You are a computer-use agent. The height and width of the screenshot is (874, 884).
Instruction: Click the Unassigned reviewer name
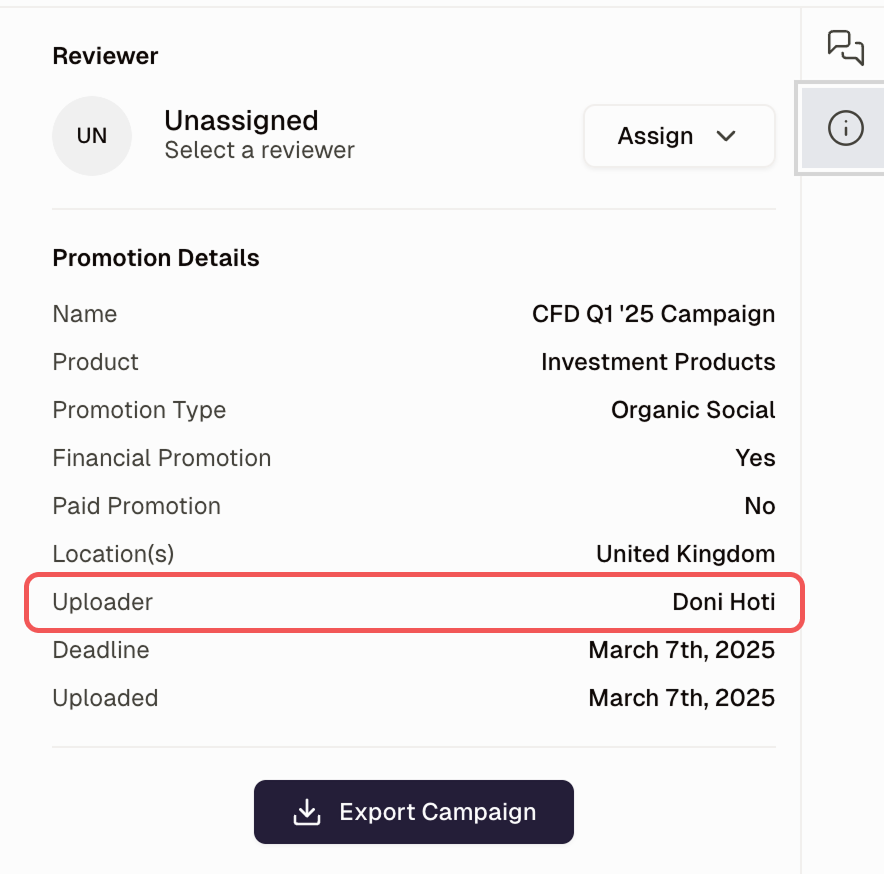241,121
